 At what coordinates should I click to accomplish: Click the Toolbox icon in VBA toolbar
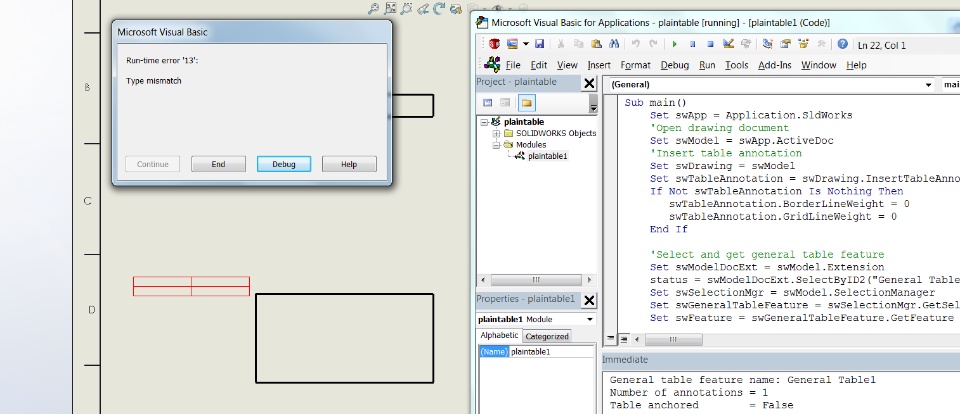pyautogui.click(x=822, y=44)
